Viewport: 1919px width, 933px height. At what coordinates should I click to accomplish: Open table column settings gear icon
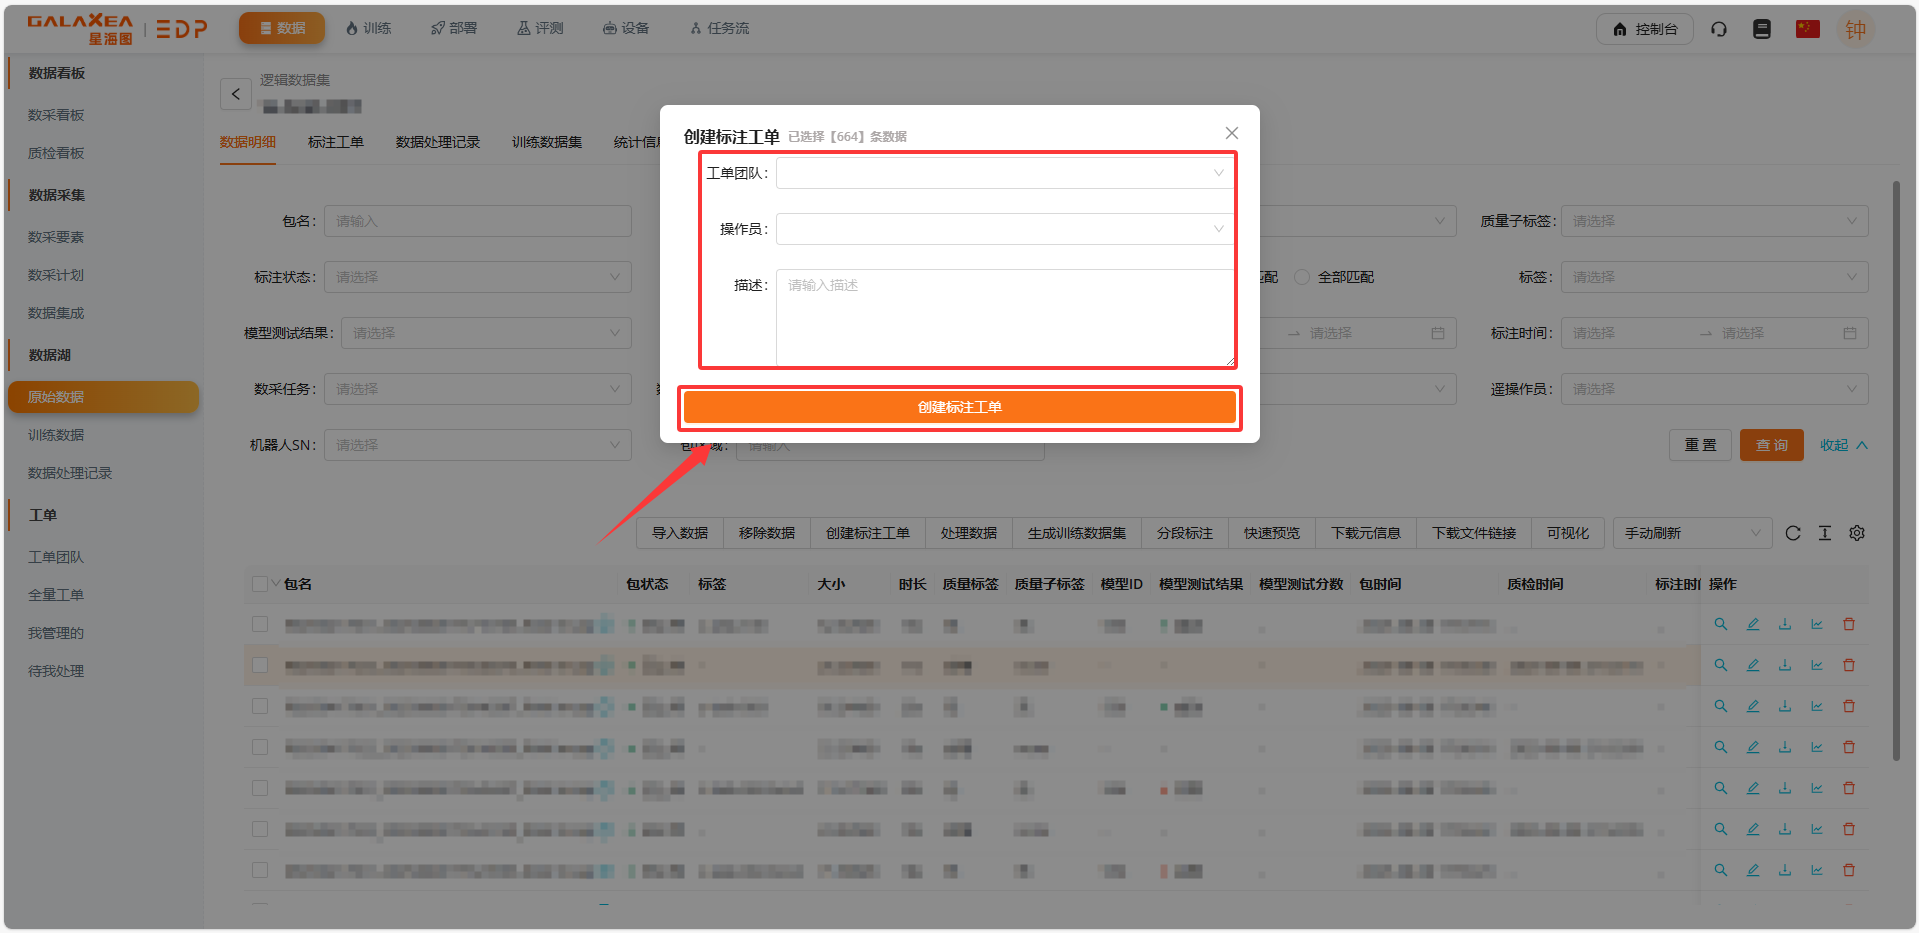pos(1857,533)
